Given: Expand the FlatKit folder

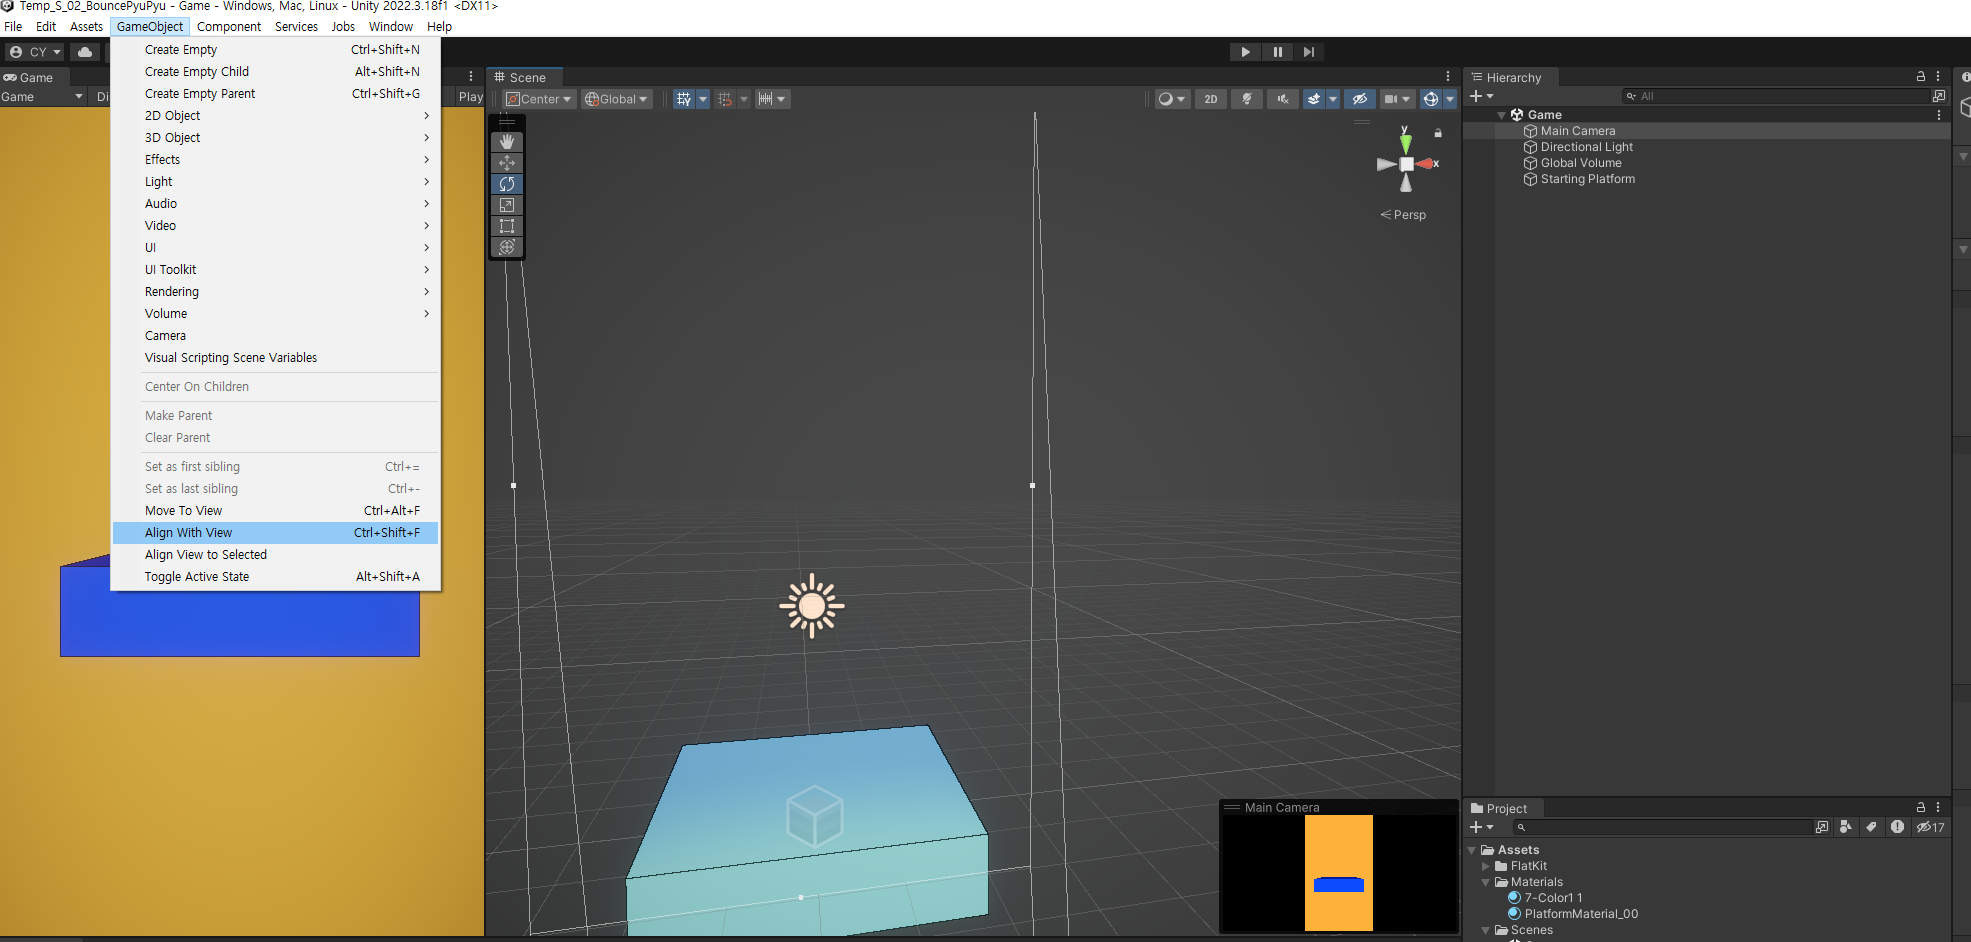Looking at the screenshot, I should [x=1485, y=866].
